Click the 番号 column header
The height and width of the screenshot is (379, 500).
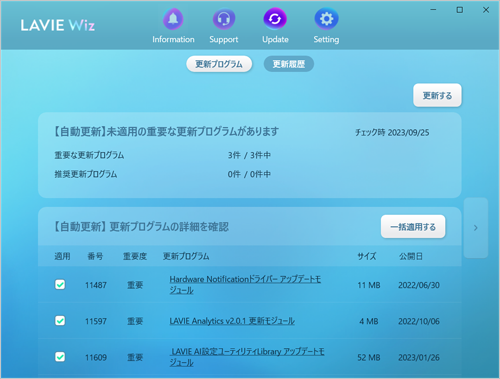[95, 256]
